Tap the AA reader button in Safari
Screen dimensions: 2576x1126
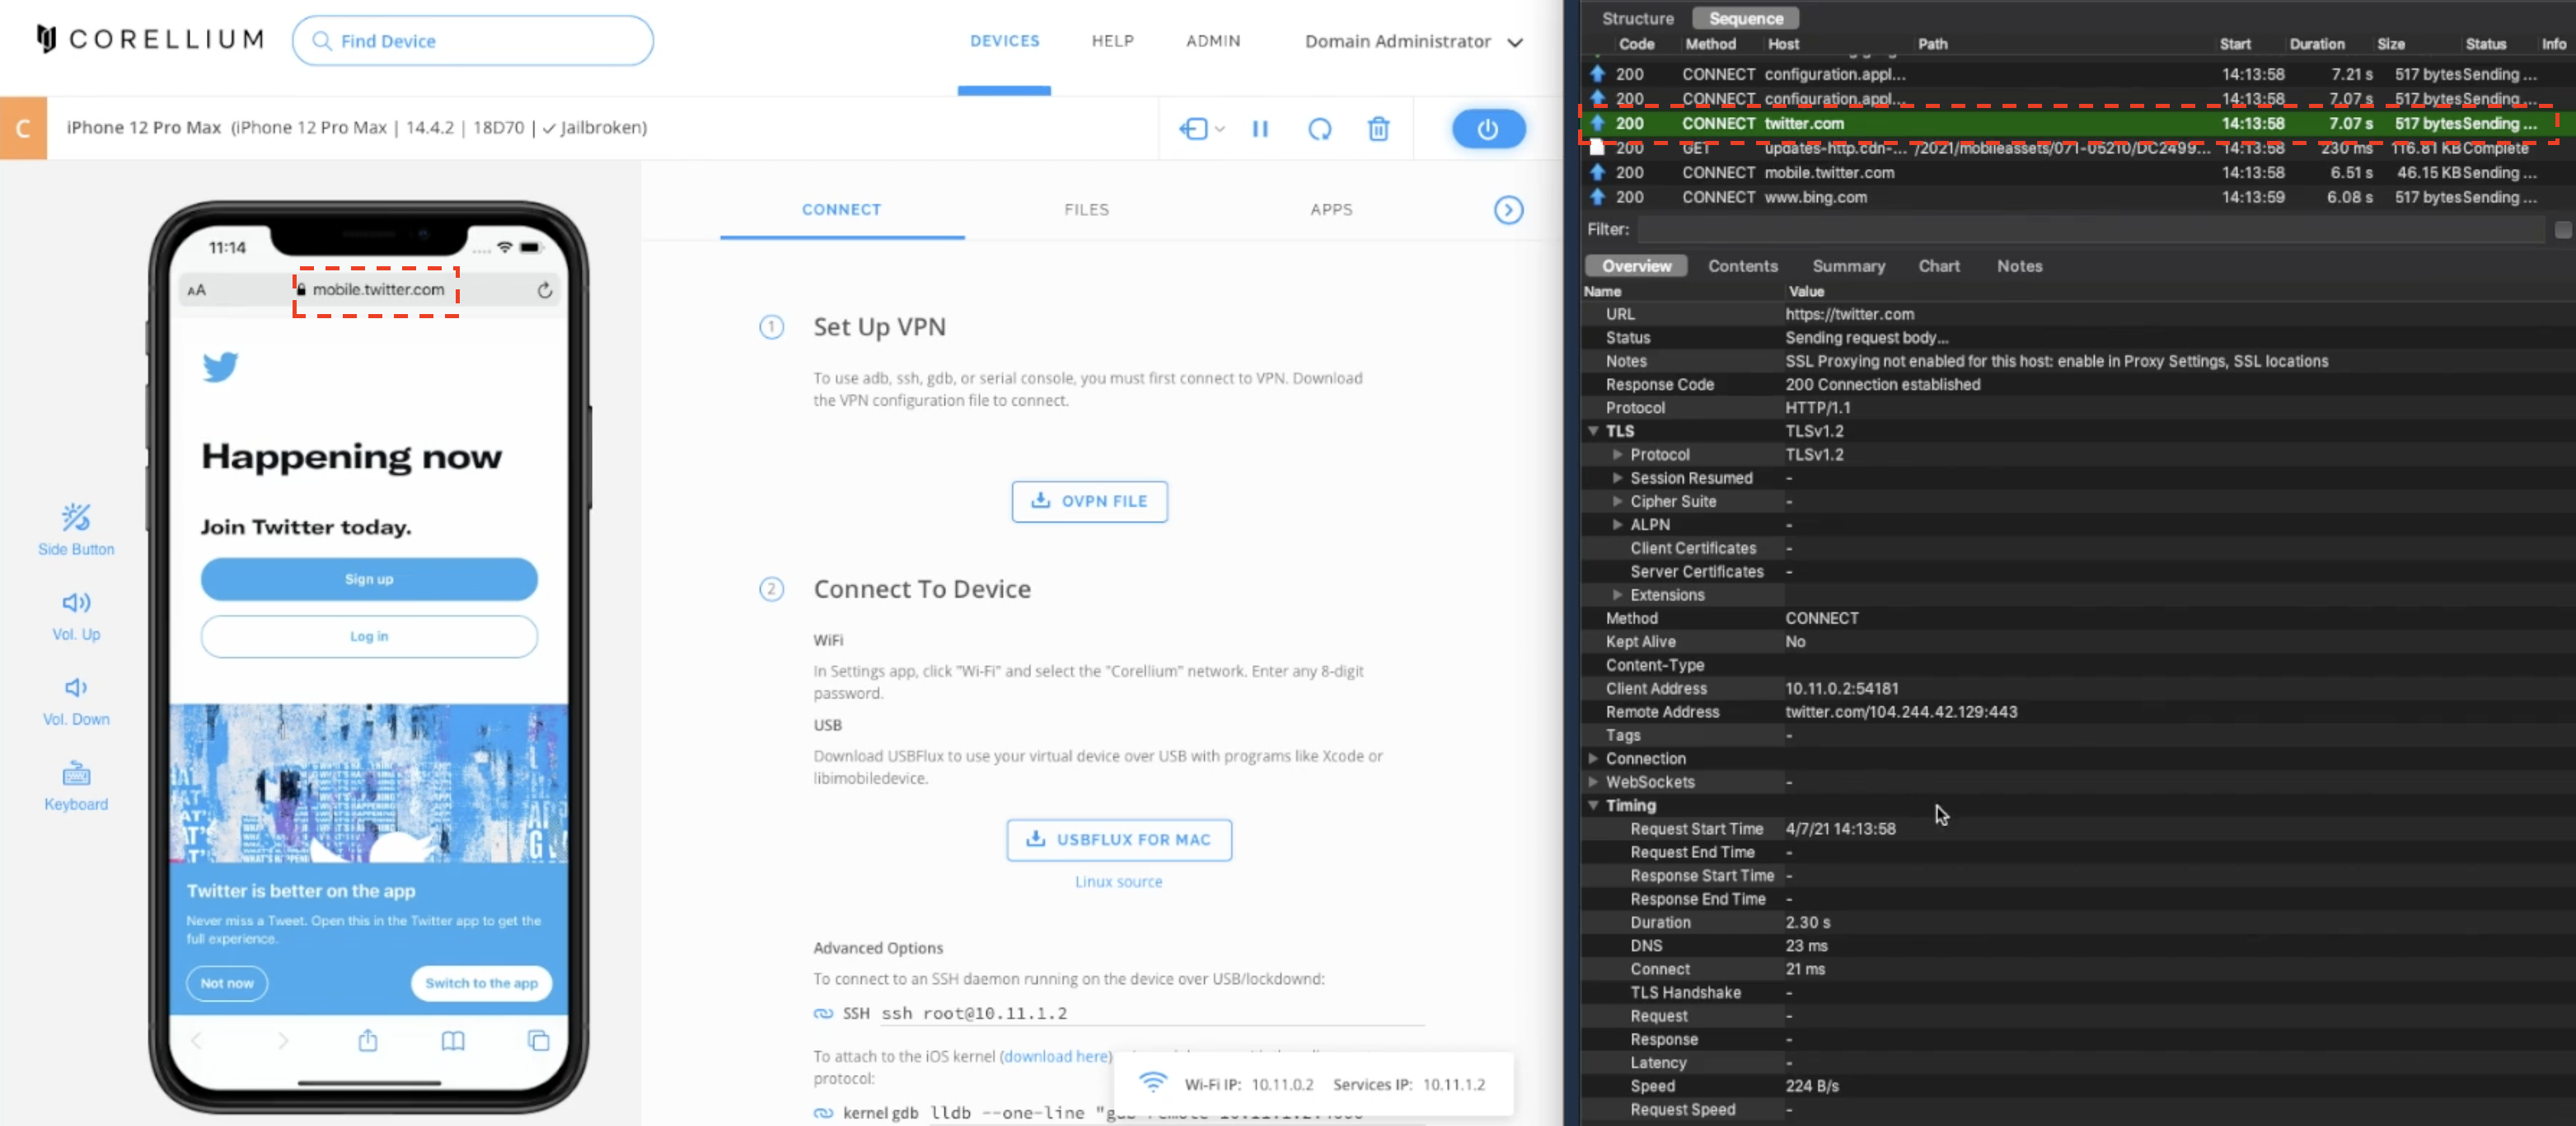tap(196, 290)
